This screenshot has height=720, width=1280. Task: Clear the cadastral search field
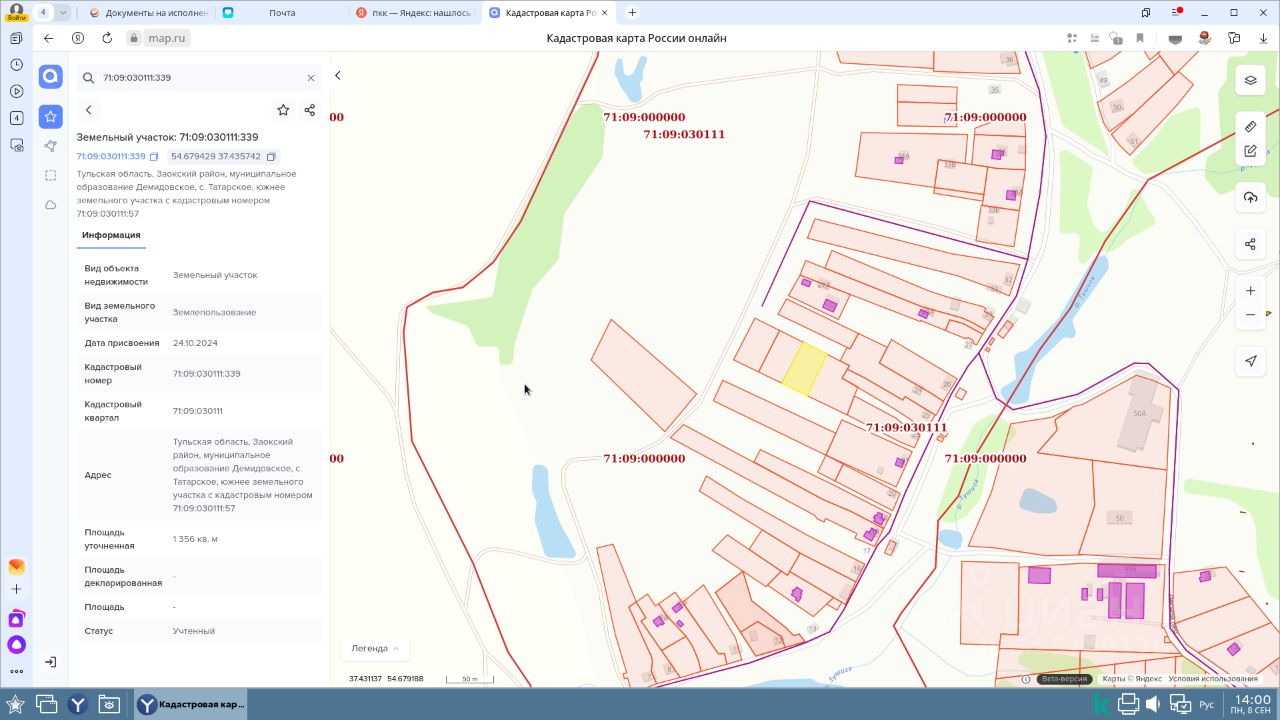pyautogui.click(x=310, y=78)
